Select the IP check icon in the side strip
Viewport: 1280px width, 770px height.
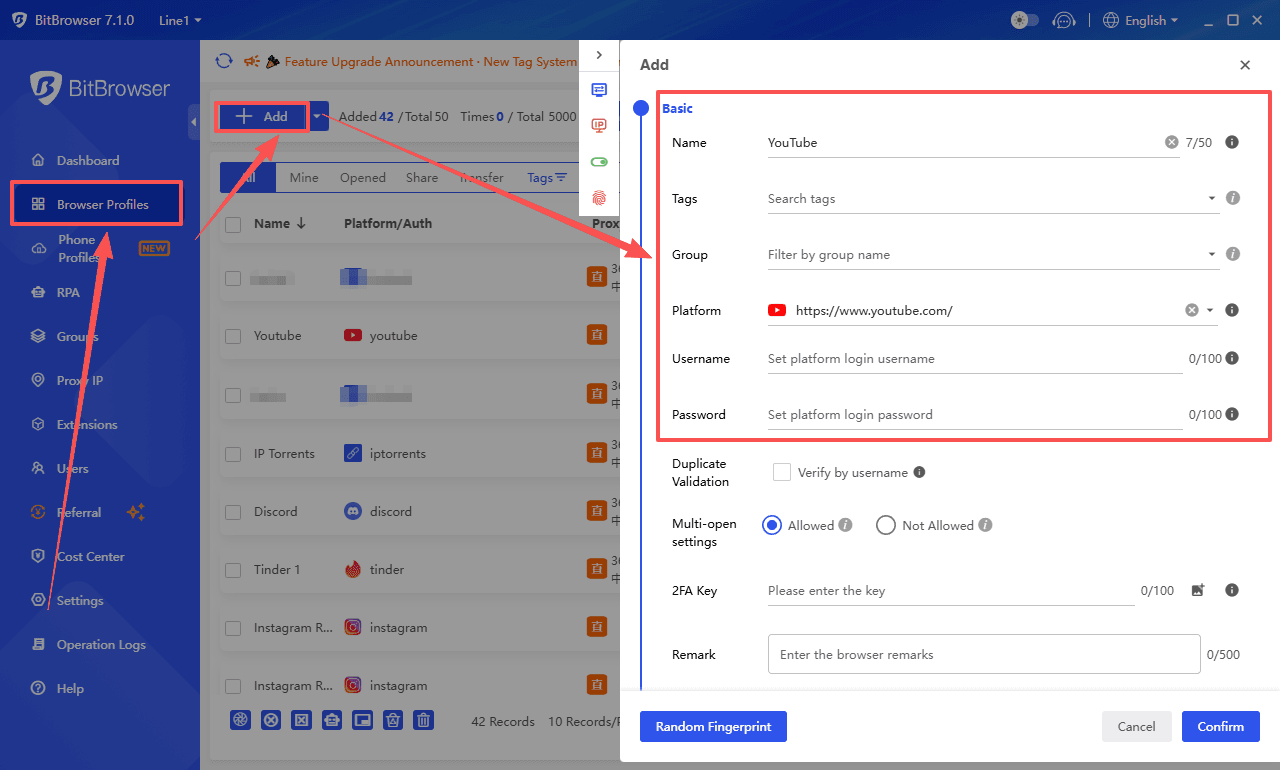point(599,125)
